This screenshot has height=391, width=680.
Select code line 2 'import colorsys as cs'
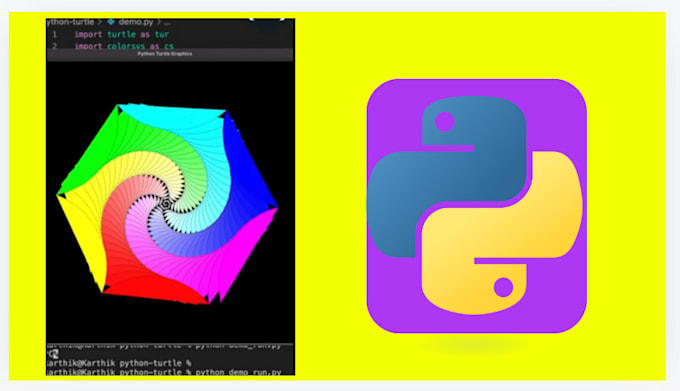[x=124, y=46]
